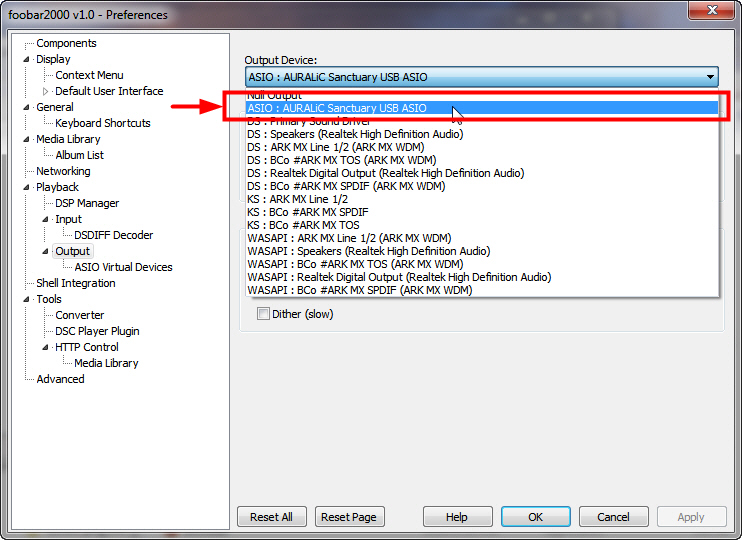The width and height of the screenshot is (742, 540).
Task: Expand Default User Interface node
Action: point(45,91)
